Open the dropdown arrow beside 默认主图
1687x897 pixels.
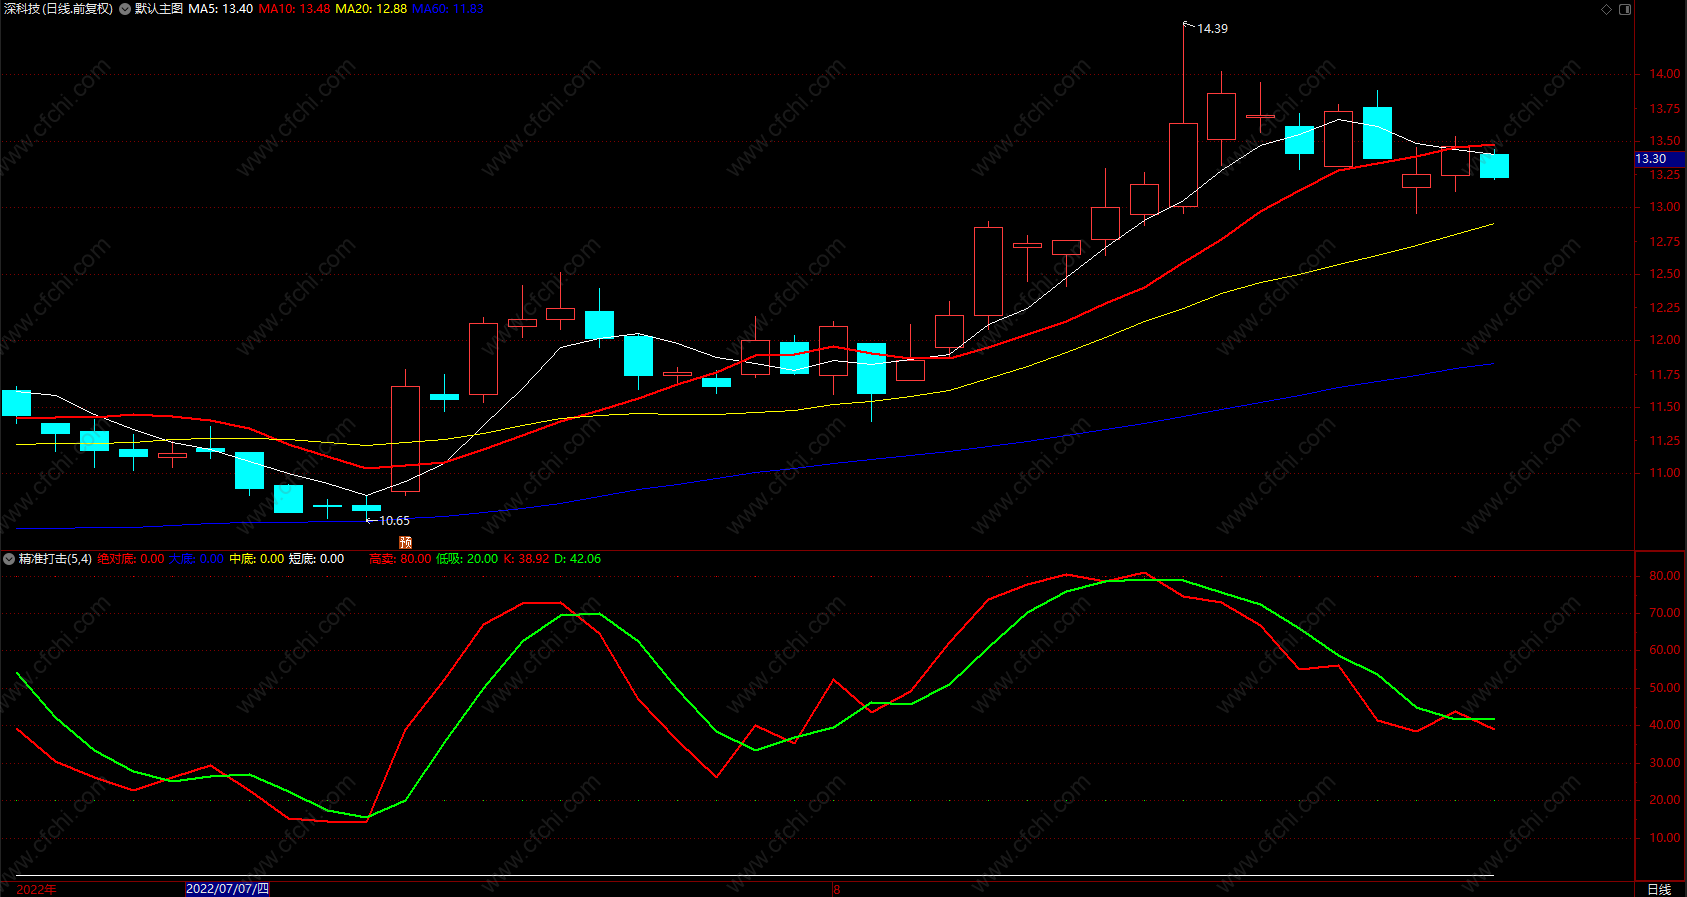tap(125, 9)
